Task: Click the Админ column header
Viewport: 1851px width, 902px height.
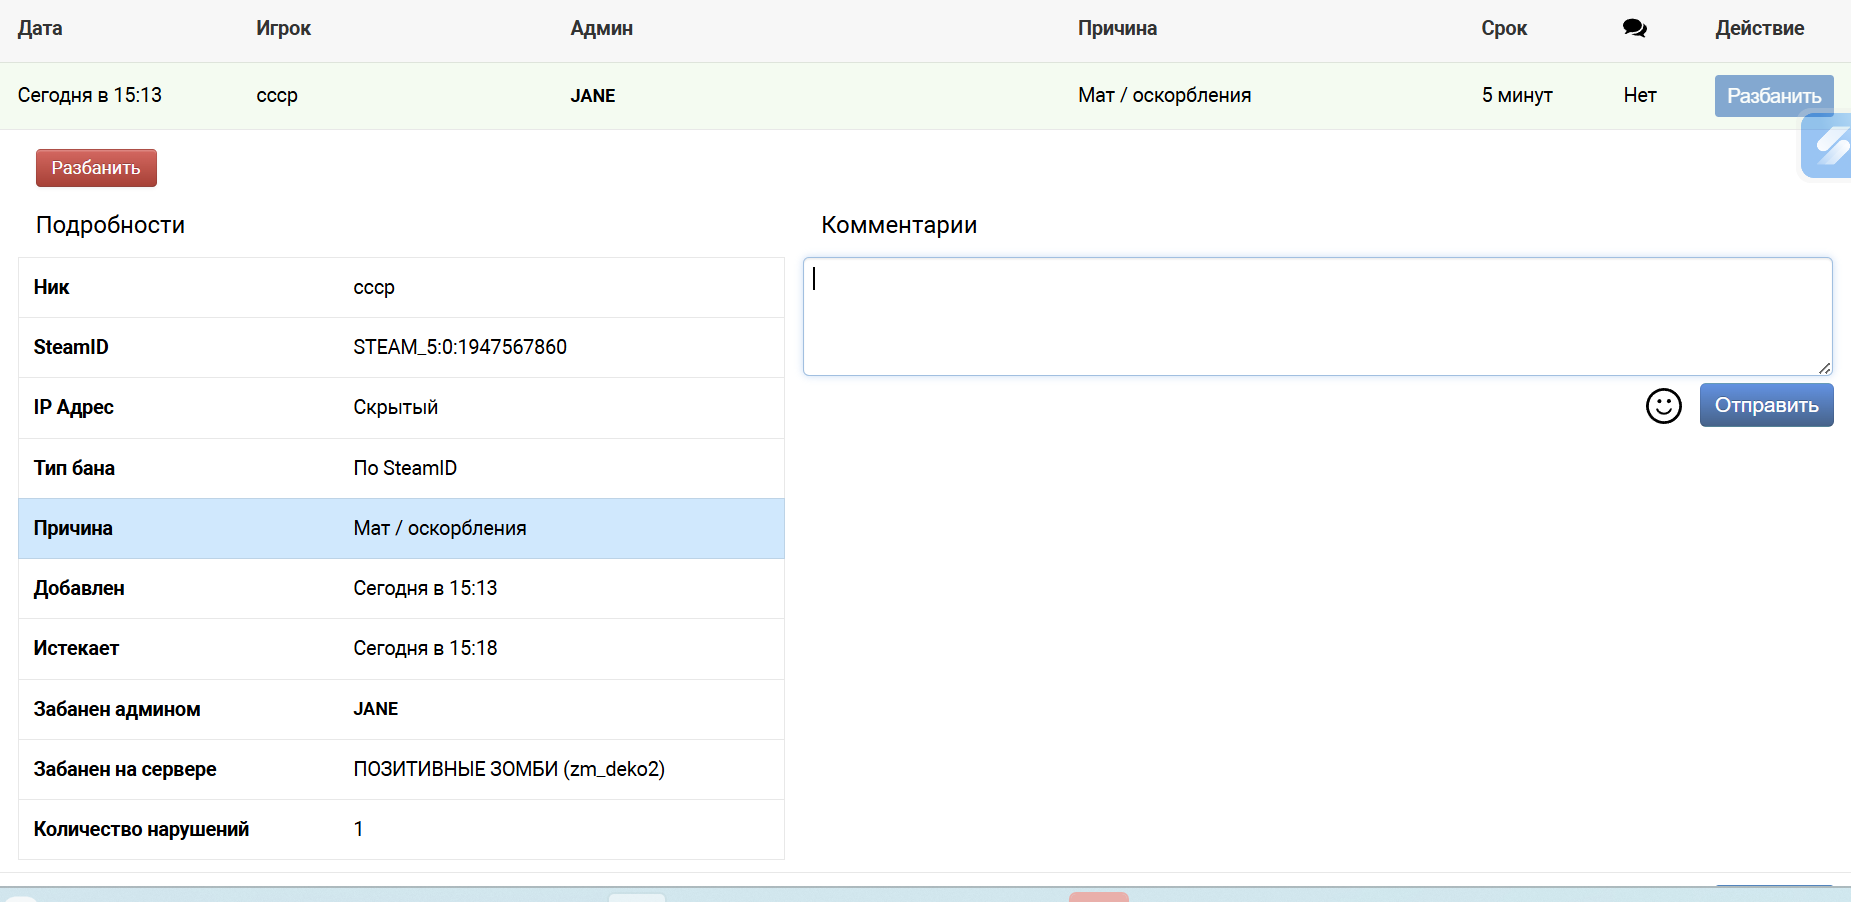Action: 601,29
